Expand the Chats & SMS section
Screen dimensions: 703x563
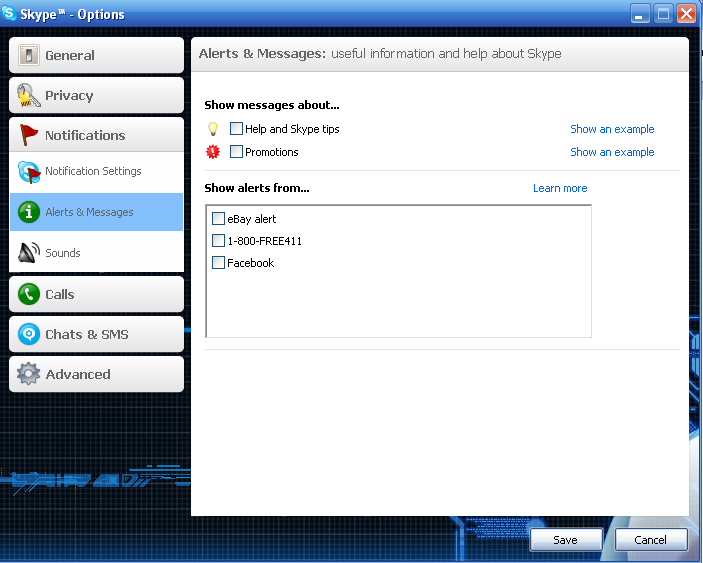pyautogui.click(x=96, y=334)
